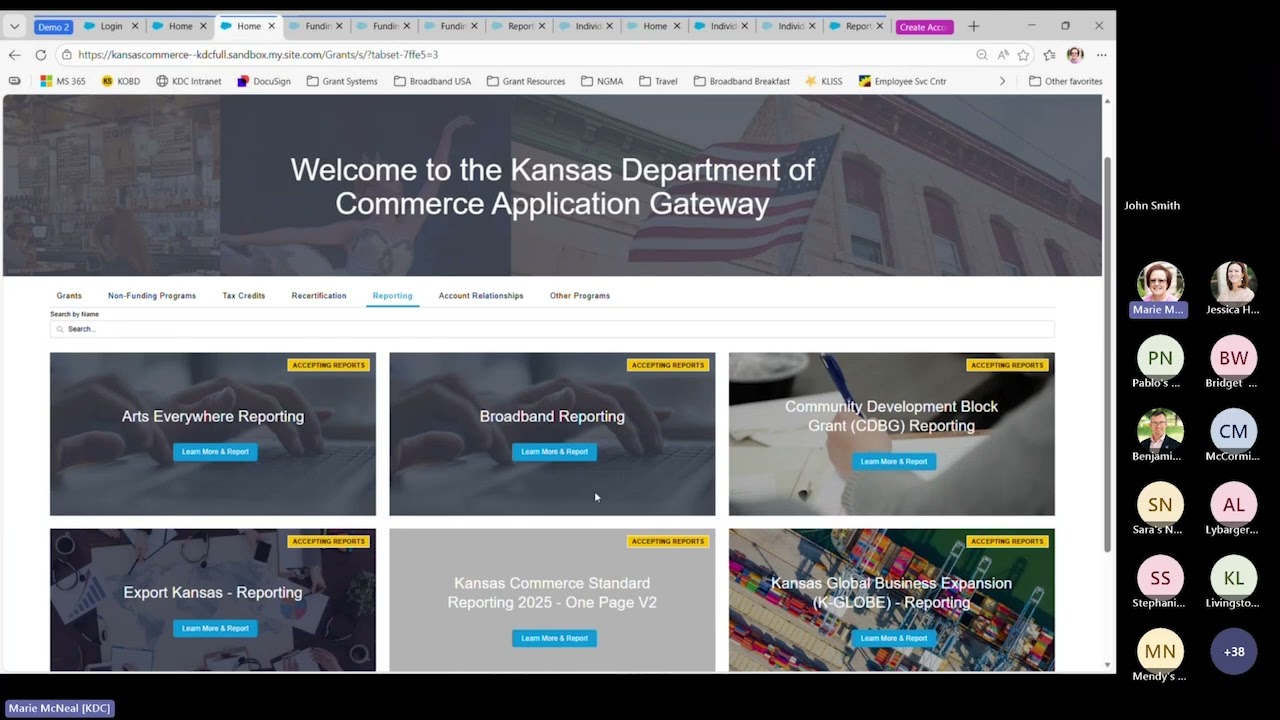The image size is (1280, 720).
Task: Select the PN Pablo participant avatar
Action: click(1160, 358)
